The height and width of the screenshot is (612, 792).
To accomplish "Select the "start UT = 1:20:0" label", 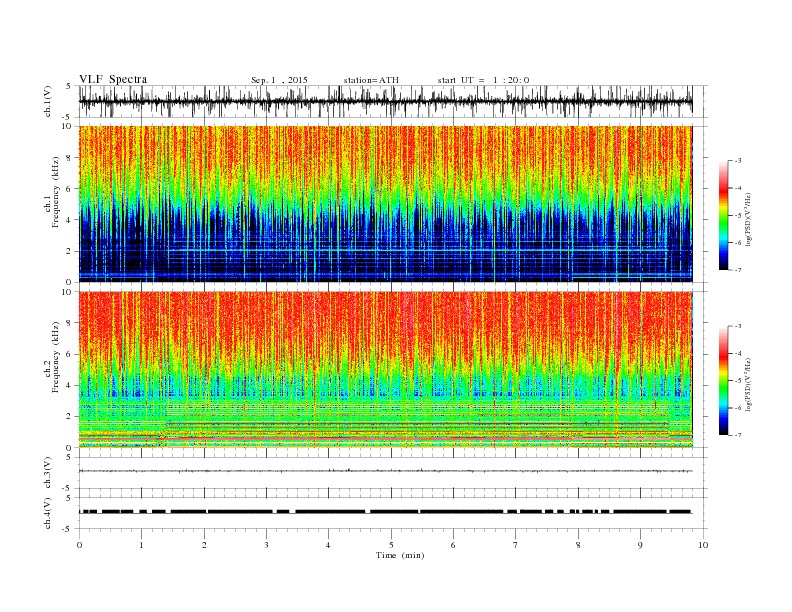I will (x=483, y=80).
